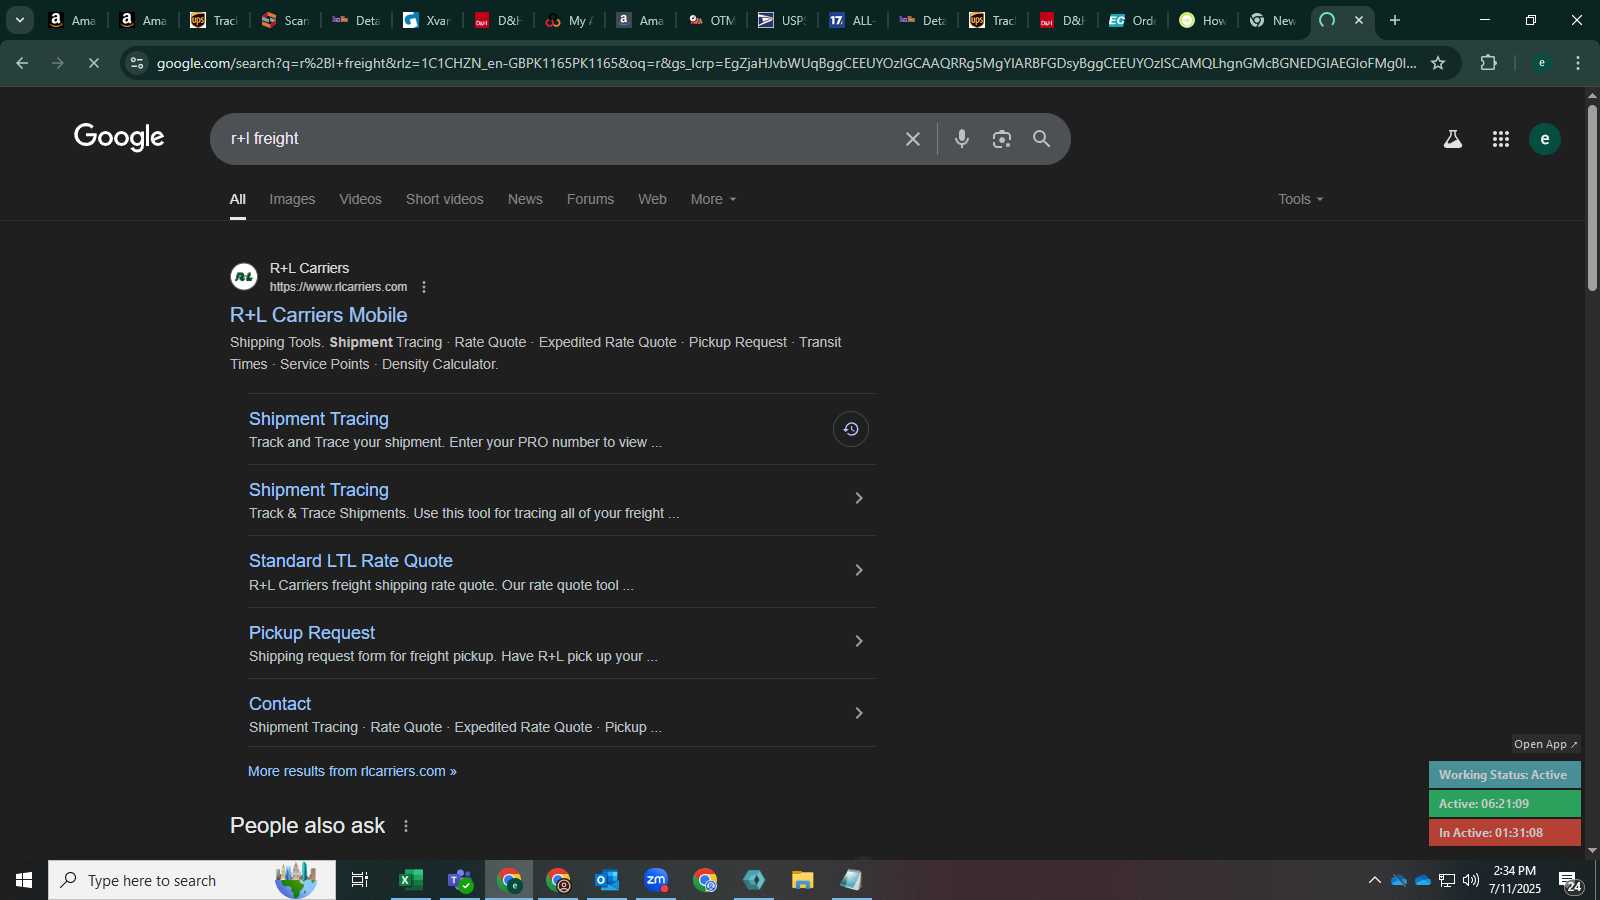Viewport: 1600px width, 900px height.
Task: View site information icon in address bar
Action: (x=137, y=63)
